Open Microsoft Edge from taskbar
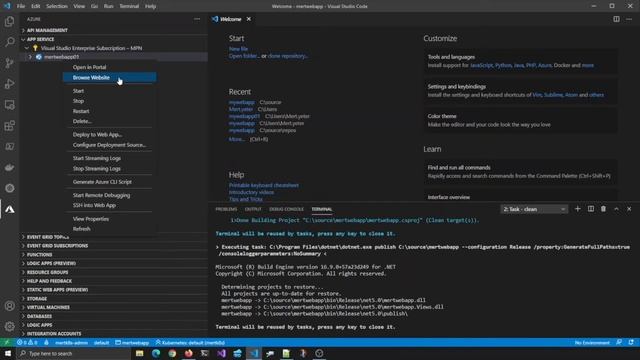This screenshot has height=360, width=640. point(156,353)
